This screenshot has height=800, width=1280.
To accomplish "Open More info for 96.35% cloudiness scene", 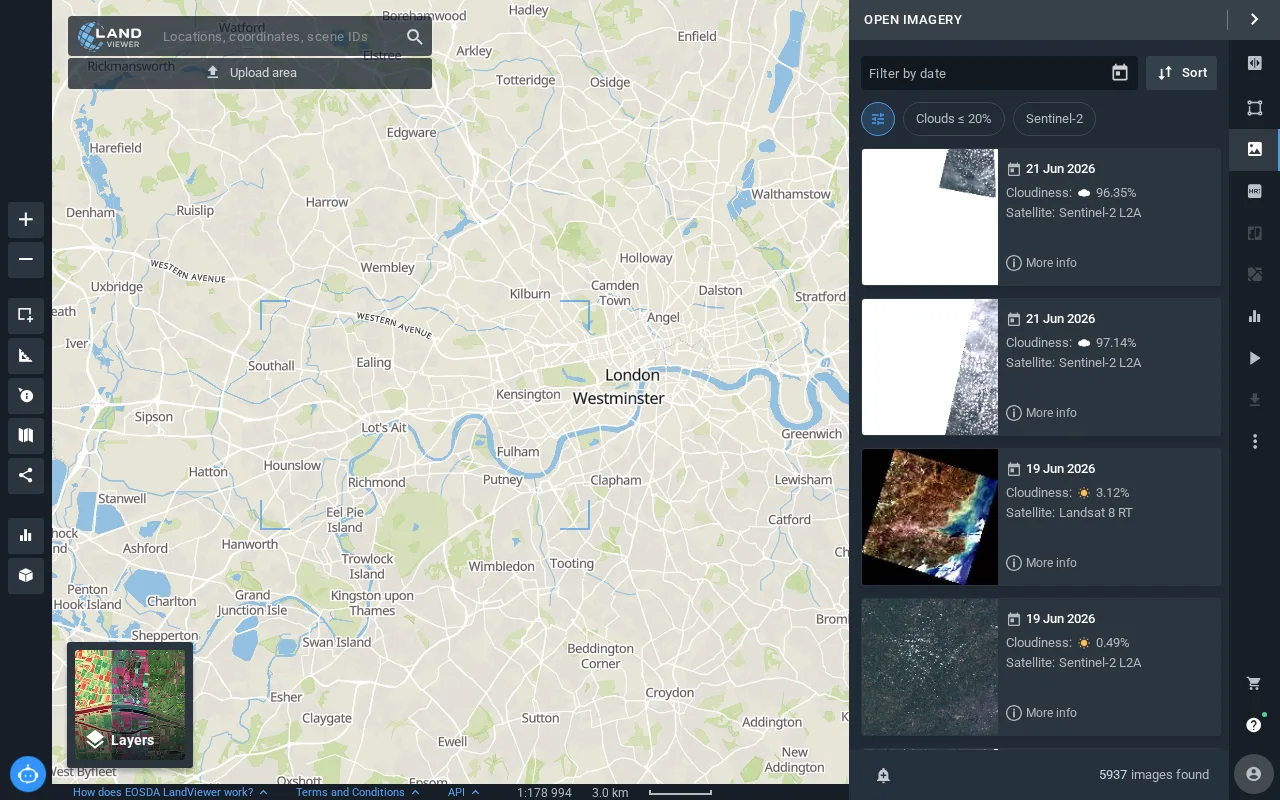I will pyautogui.click(x=1041, y=263).
